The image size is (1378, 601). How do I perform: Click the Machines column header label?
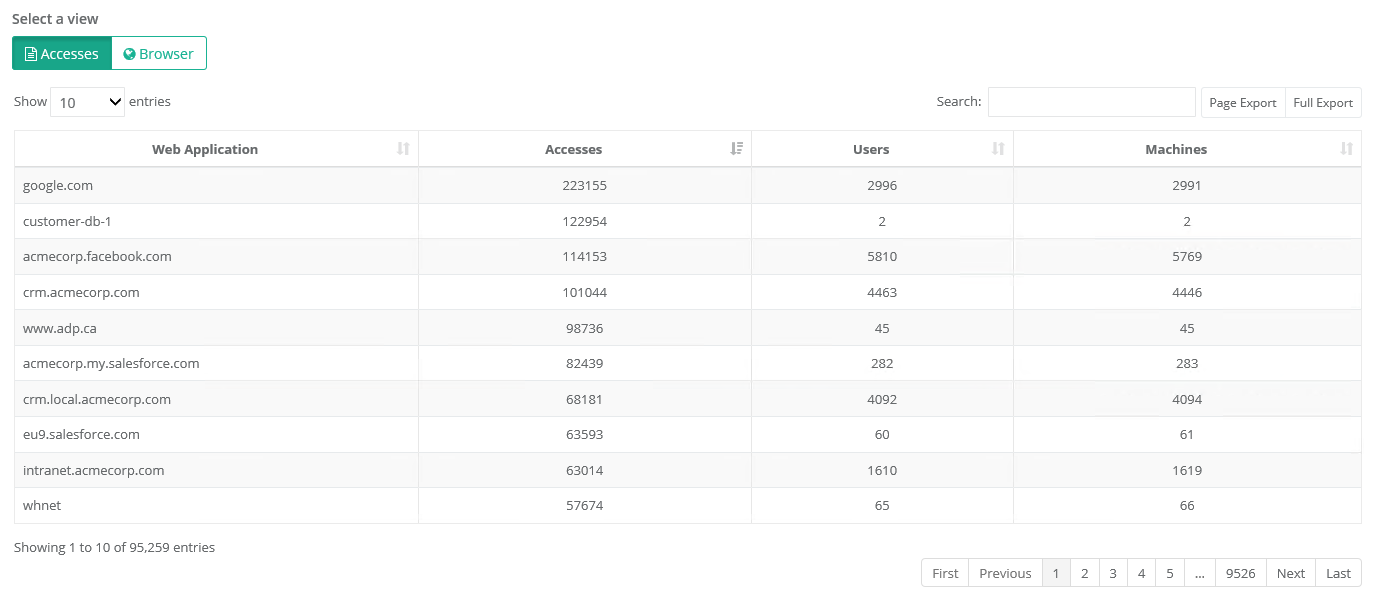pyautogui.click(x=1176, y=149)
